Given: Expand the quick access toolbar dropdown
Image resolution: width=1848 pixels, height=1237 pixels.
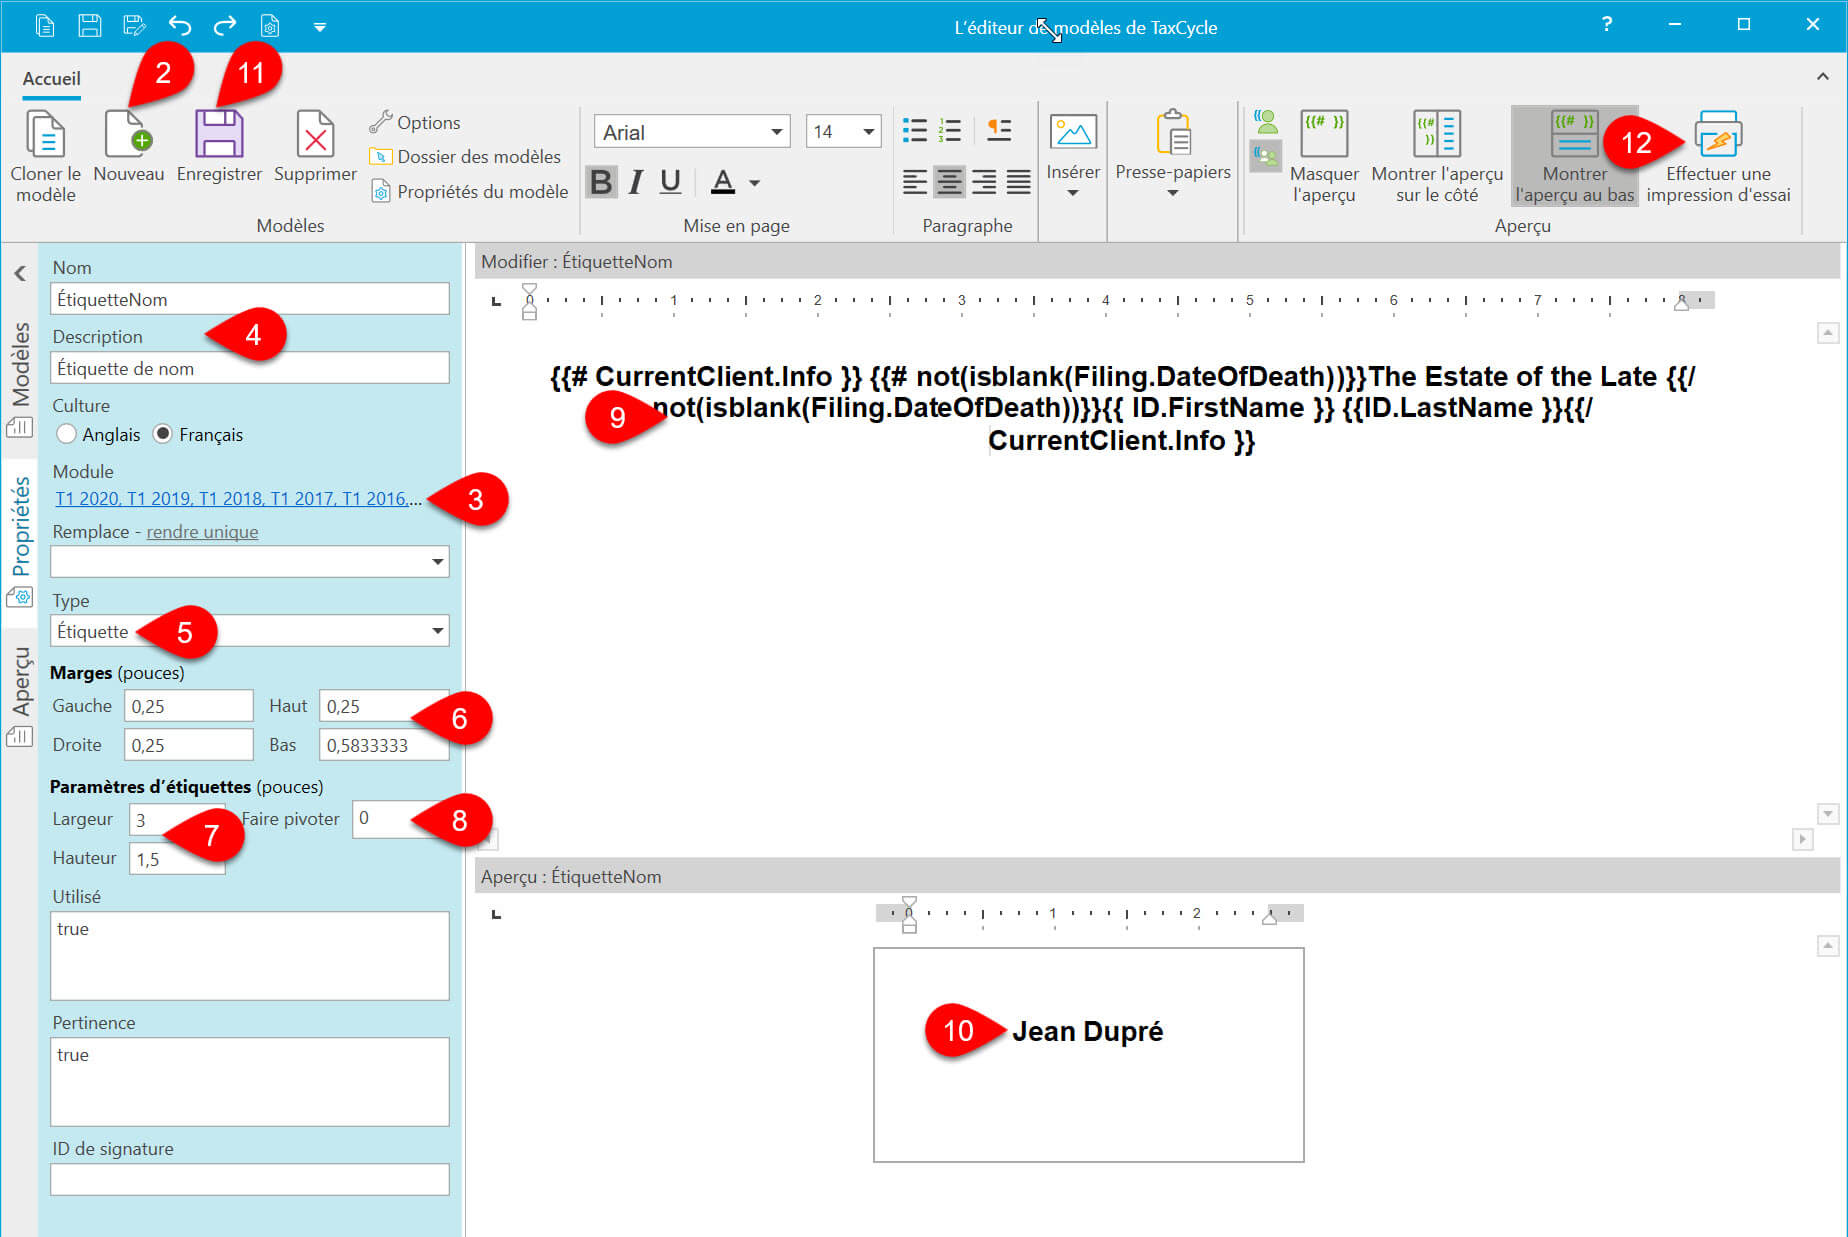Looking at the screenshot, I should click(x=320, y=27).
